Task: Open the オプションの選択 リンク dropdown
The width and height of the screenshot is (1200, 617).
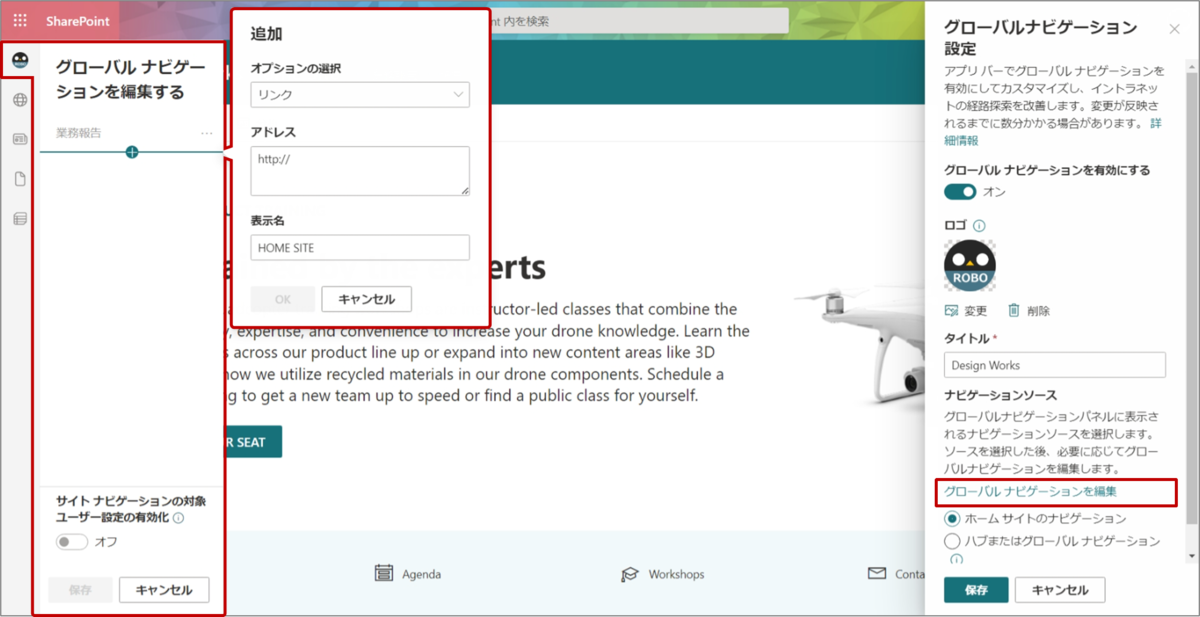Action: click(360, 95)
